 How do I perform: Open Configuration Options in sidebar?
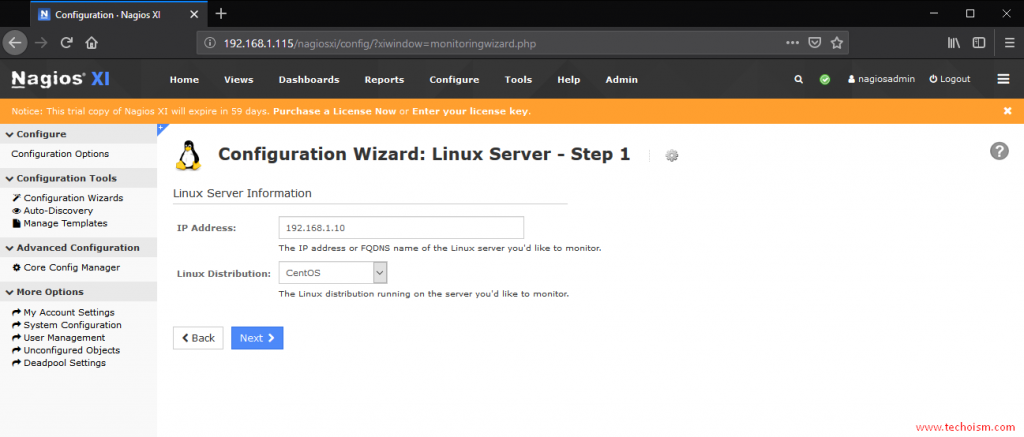click(x=60, y=154)
